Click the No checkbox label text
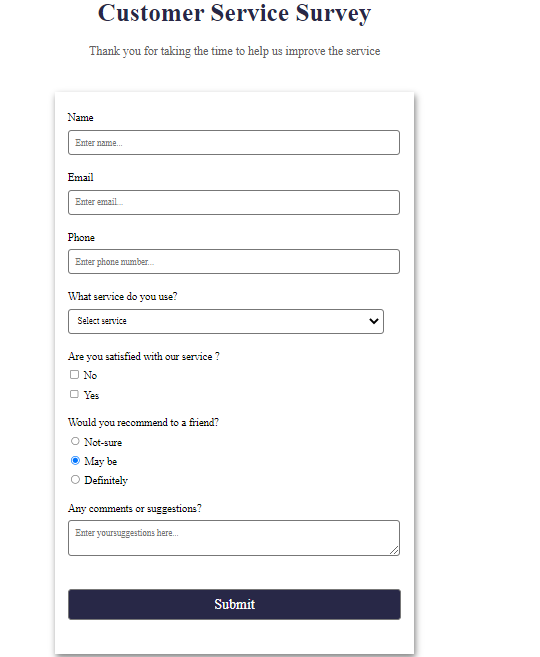The image size is (540, 657). pyautogui.click(x=90, y=375)
